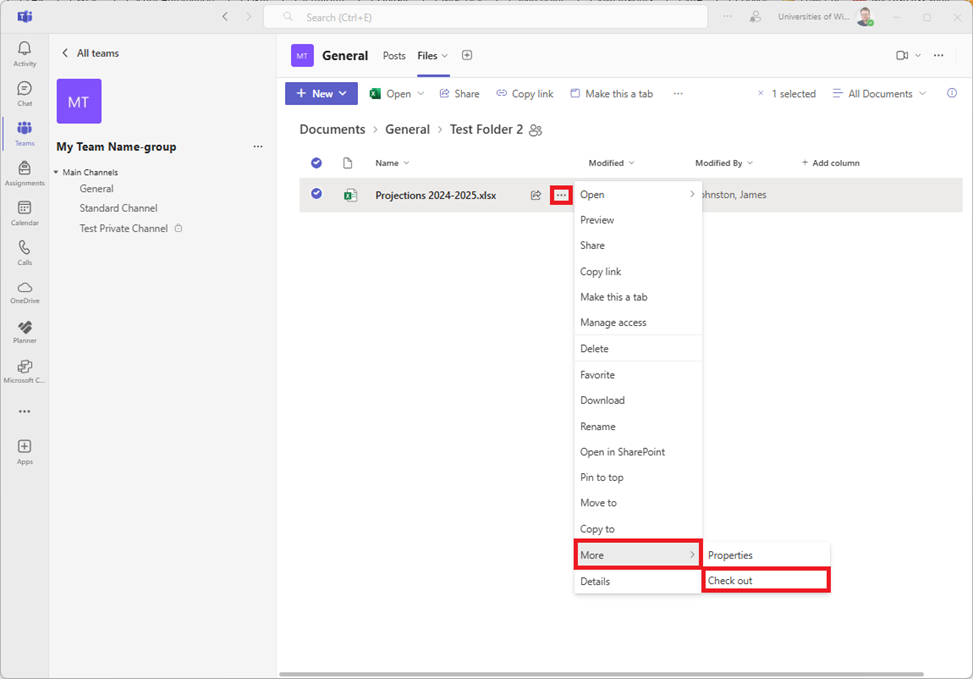The height and width of the screenshot is (679, 973).
Task: Click the share icon beside Projections file
Action: (536, 195)
